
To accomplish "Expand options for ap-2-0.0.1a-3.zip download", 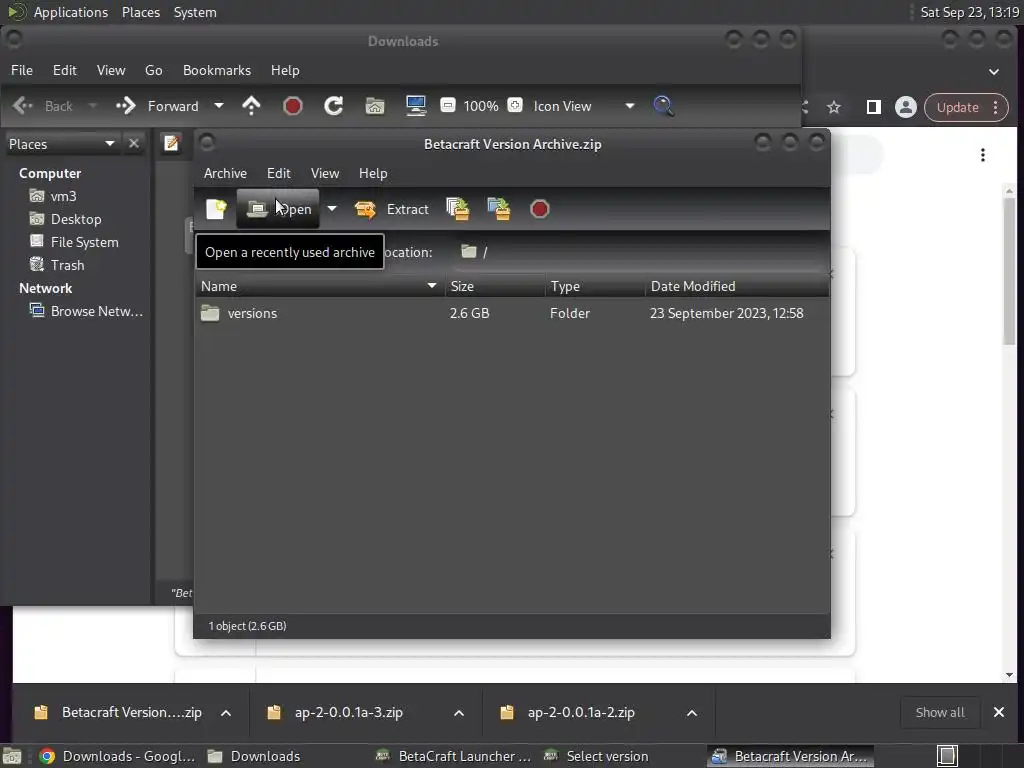I will [x=459, y=712].
